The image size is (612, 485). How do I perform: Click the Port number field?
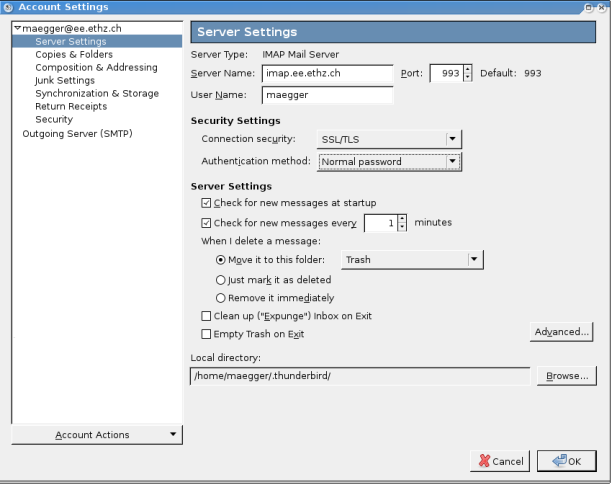point(447,73)
